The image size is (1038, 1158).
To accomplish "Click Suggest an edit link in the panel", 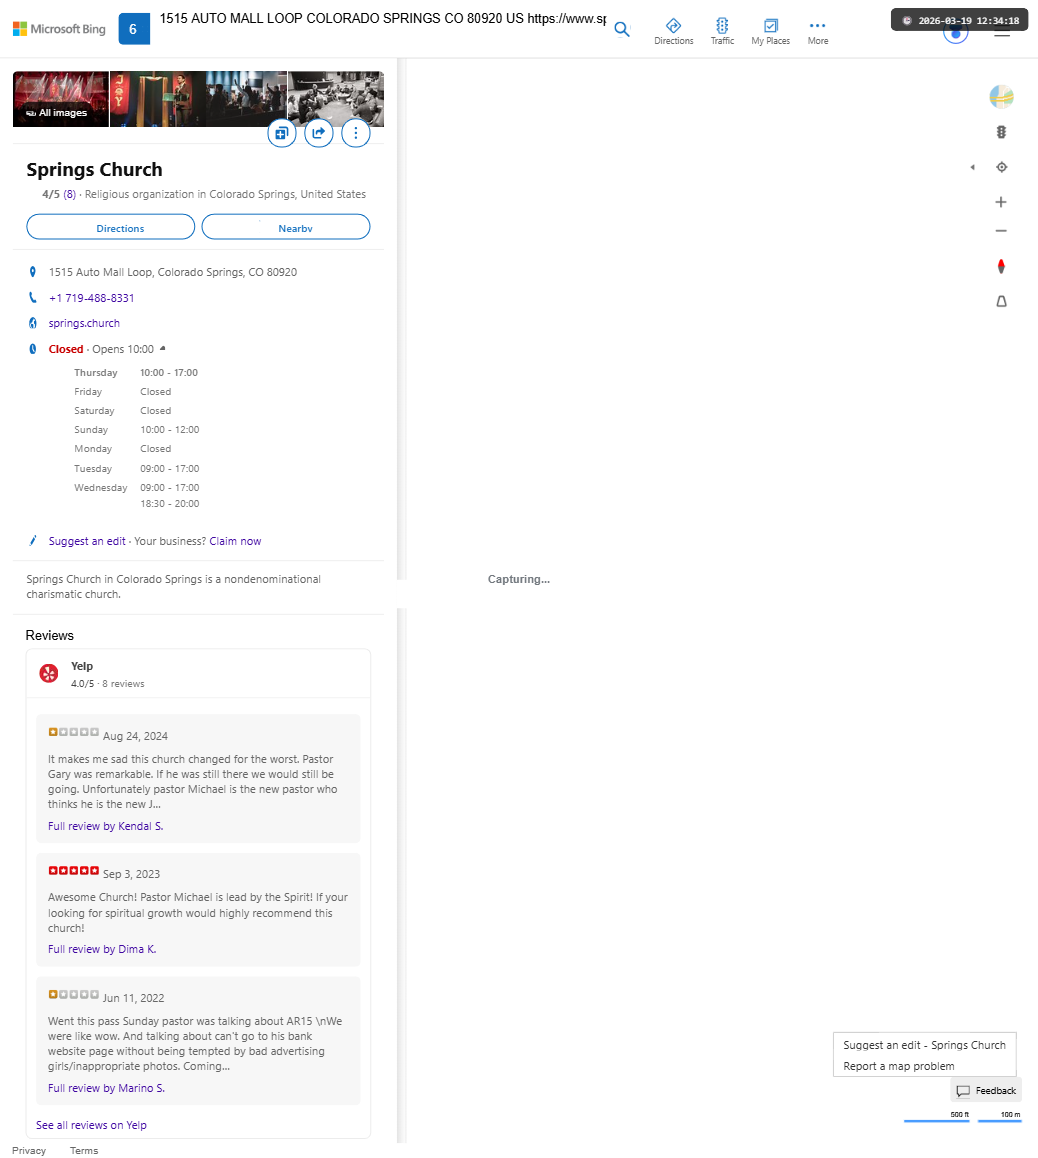I will pyautogui.click(x=87, y=541).
